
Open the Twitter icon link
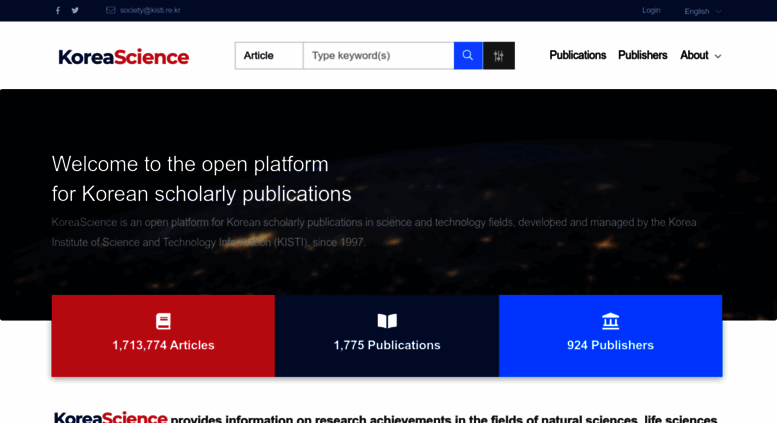click(75, 10)
